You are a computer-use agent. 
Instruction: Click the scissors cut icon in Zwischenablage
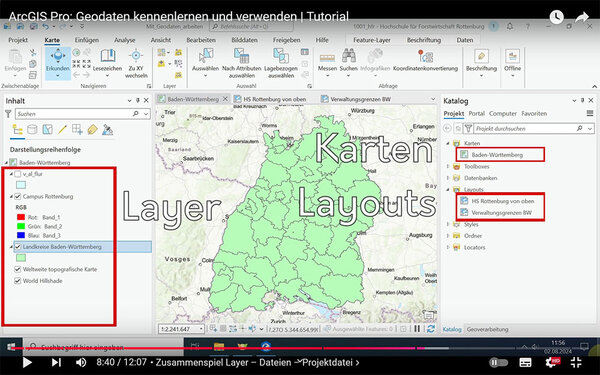click(x=33, y=53)
